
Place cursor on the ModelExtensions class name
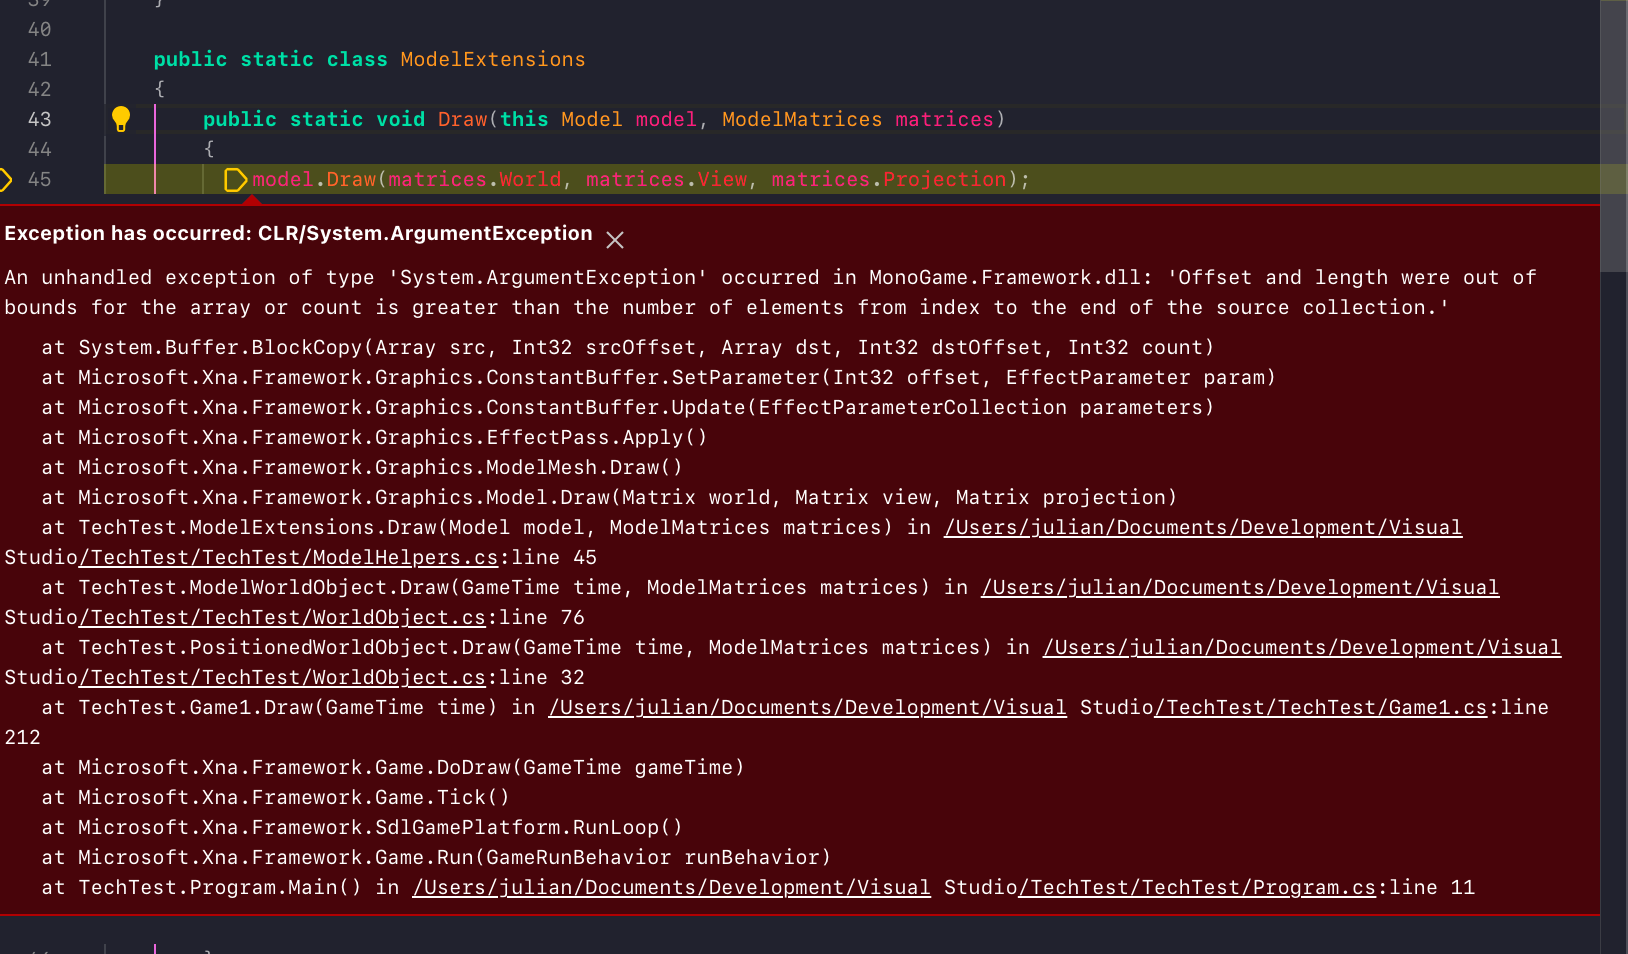[492, 59]
